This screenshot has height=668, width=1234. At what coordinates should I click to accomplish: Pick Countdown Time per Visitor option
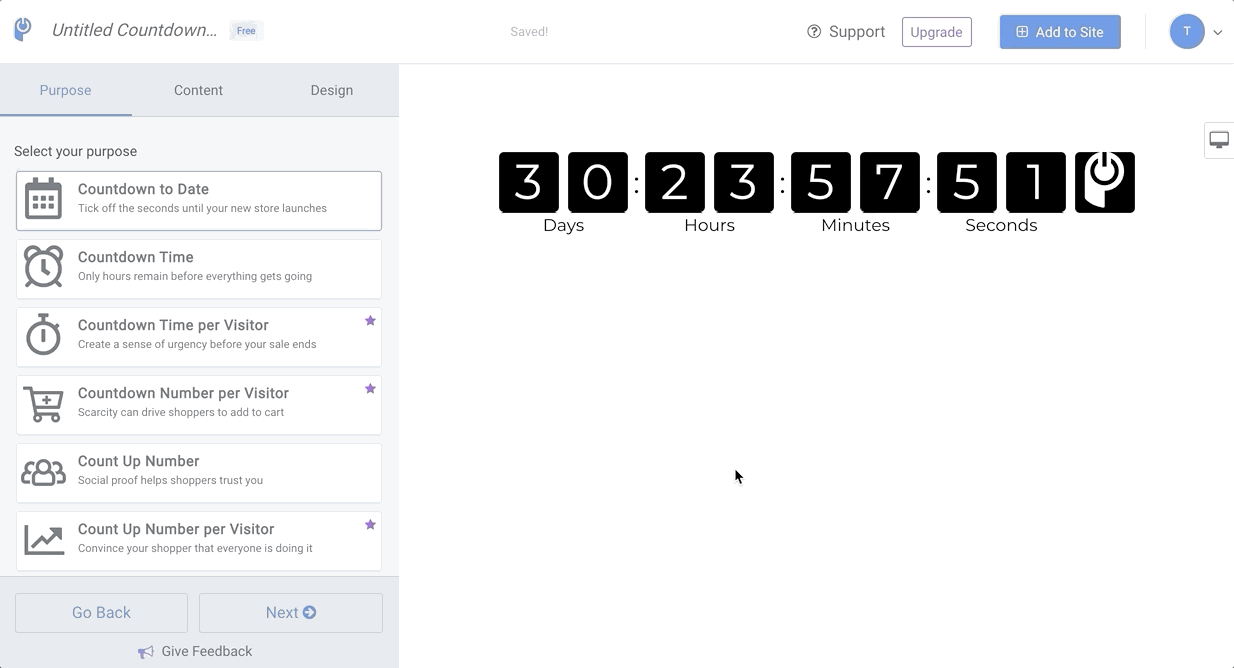[199, 336]
